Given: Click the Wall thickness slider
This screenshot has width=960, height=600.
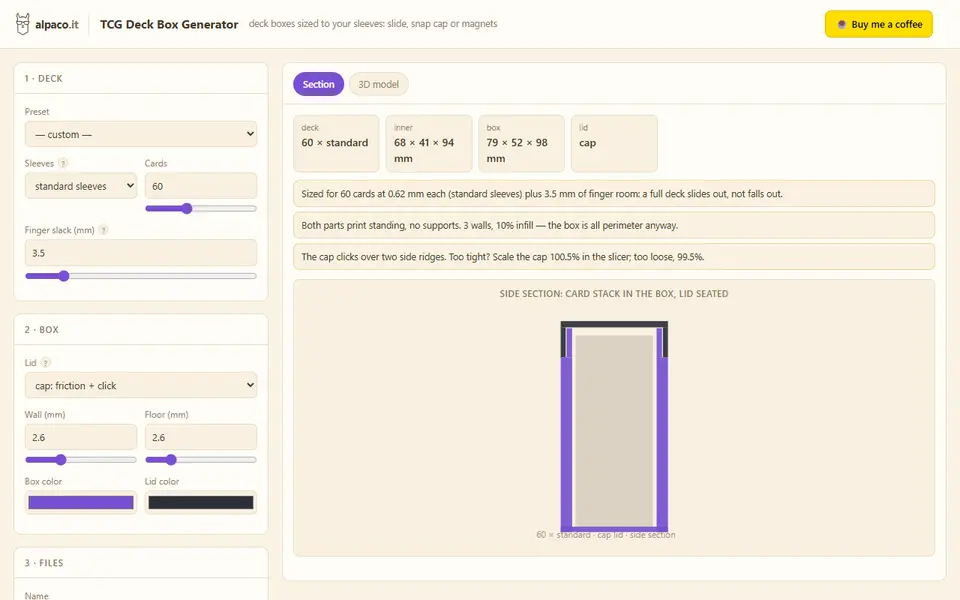Looking at the screenshot, I should coord(81,460).
